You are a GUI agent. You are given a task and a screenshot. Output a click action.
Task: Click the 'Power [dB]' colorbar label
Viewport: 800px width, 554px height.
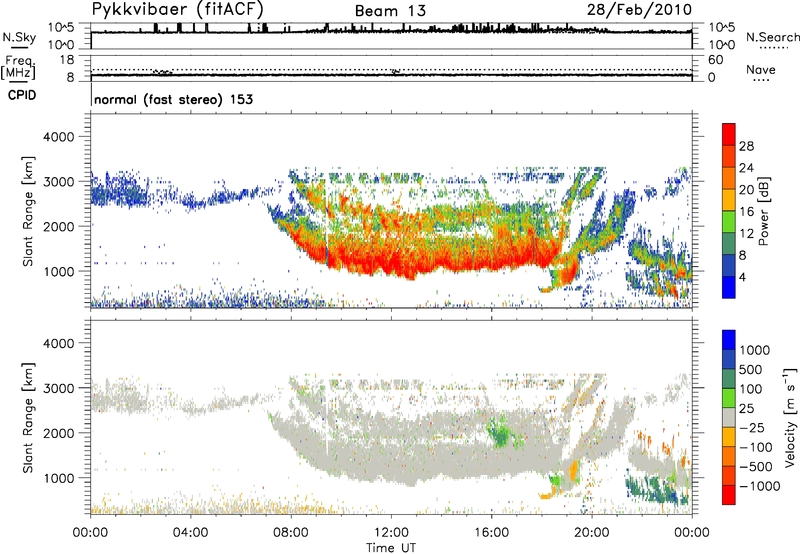click(764, 211)
